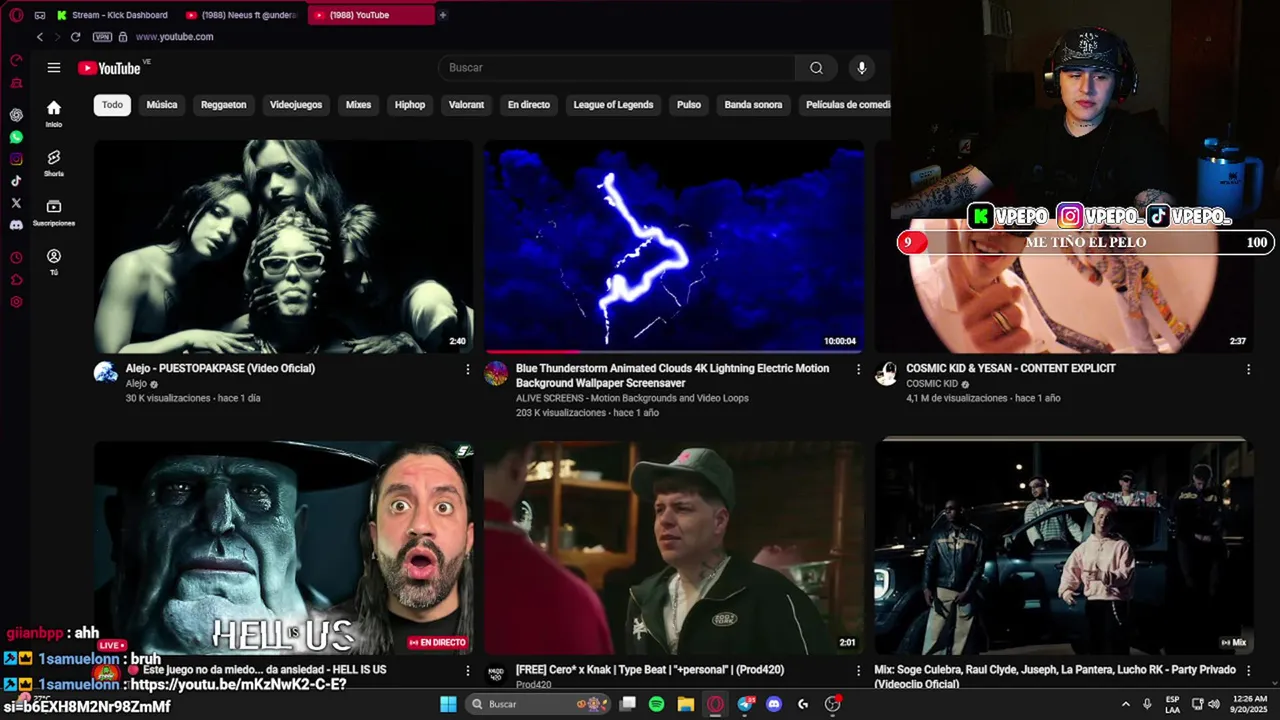Open the Blue Thunderstorm lightning thumbnail
The width and height of the screenshot is (1280, 720).
[x=673, y=246]
